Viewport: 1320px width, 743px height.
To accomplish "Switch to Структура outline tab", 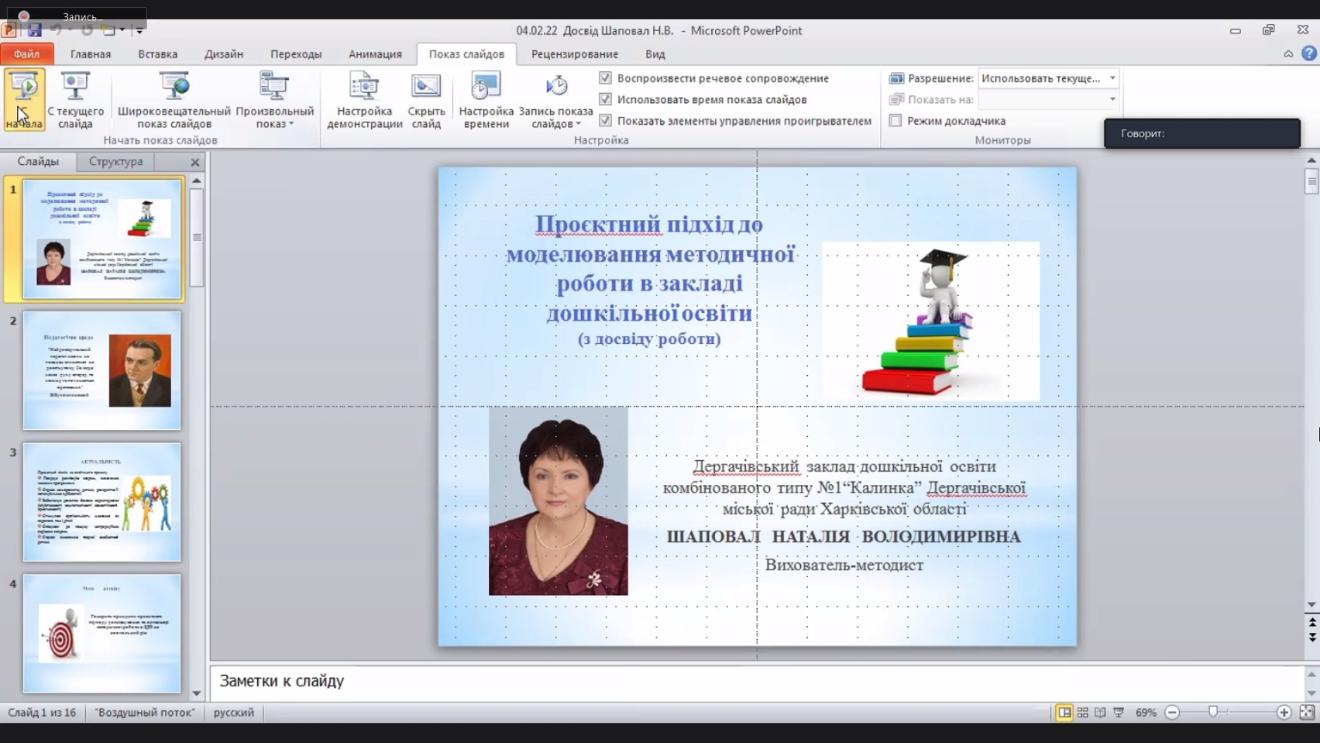I will (x=115, y=162).
